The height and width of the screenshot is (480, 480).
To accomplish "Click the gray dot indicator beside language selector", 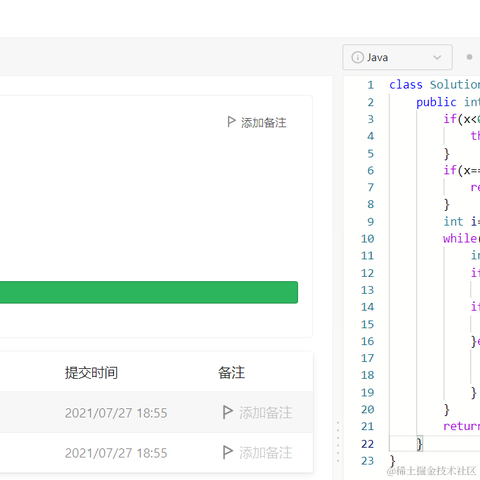I will pyautogui.click(x=469, y=57).
